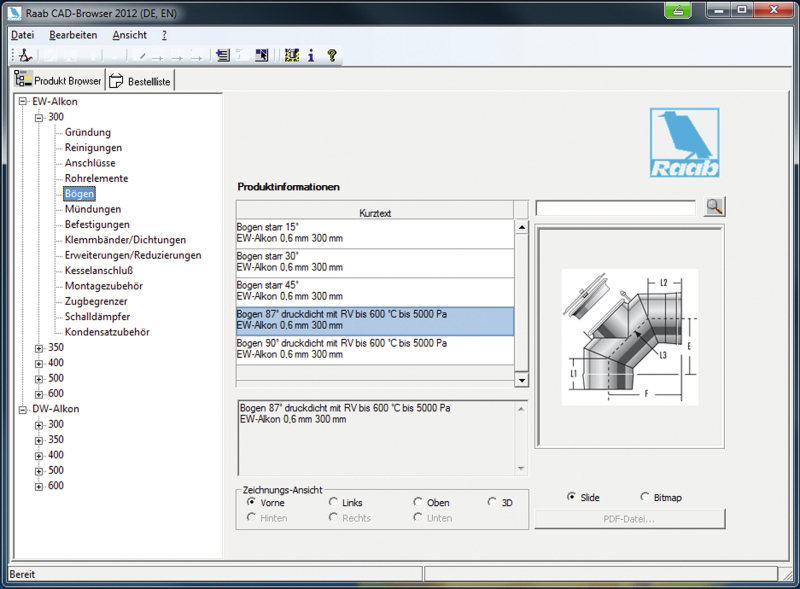800x589 pixels.
Task: Choose the Bitmap preview option
Action: [x=645, y=497]
